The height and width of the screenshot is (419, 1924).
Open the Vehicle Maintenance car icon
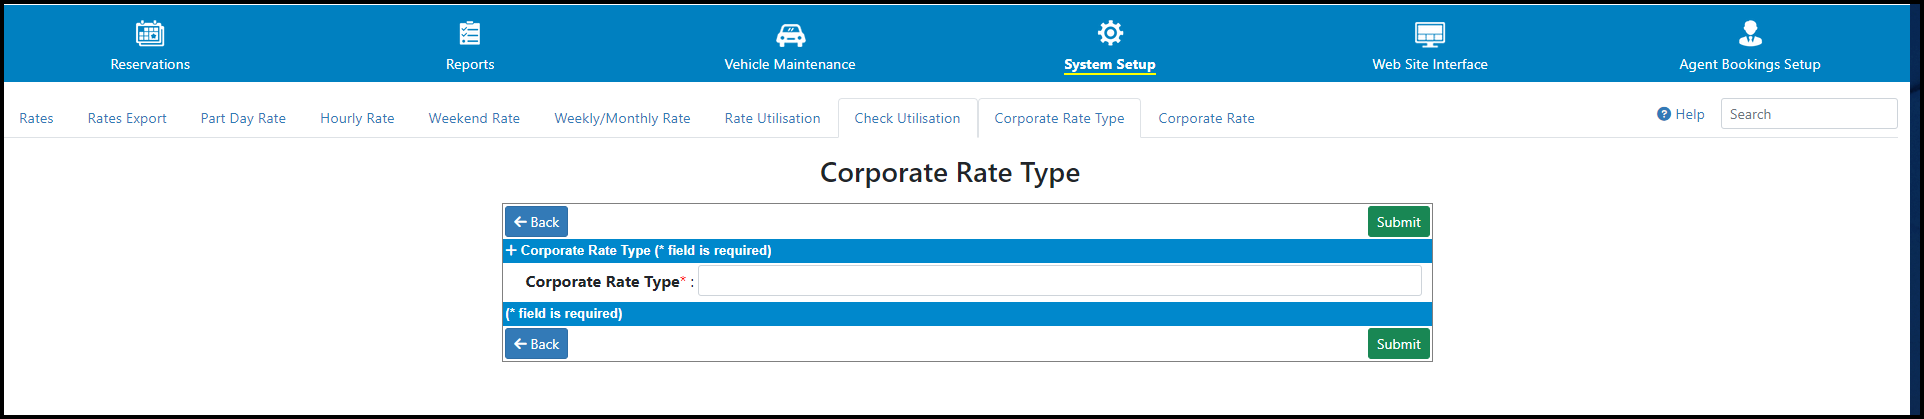tap(790, 35)
